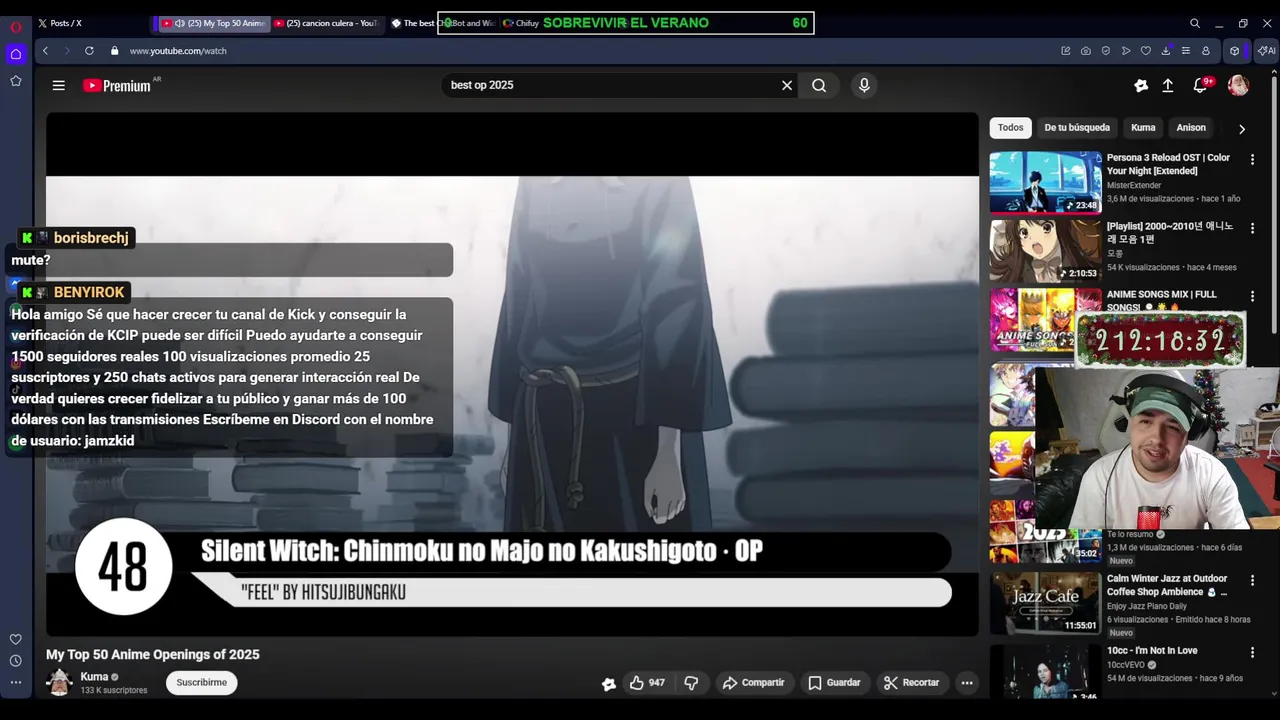The width and height of the screenshot is (1280, 720).
Task: Open Opera sidebar heart icon
Action: (x=15, y=639)
